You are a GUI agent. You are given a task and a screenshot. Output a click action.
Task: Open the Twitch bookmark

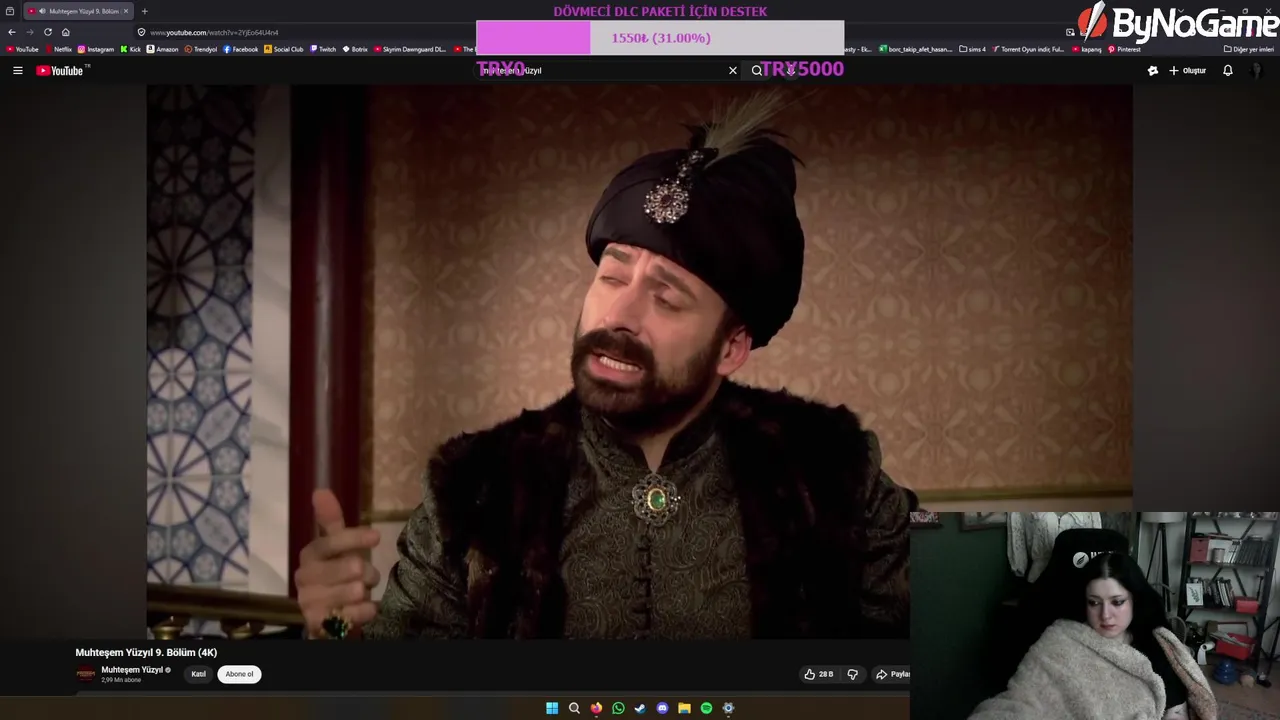coord(323,49)
